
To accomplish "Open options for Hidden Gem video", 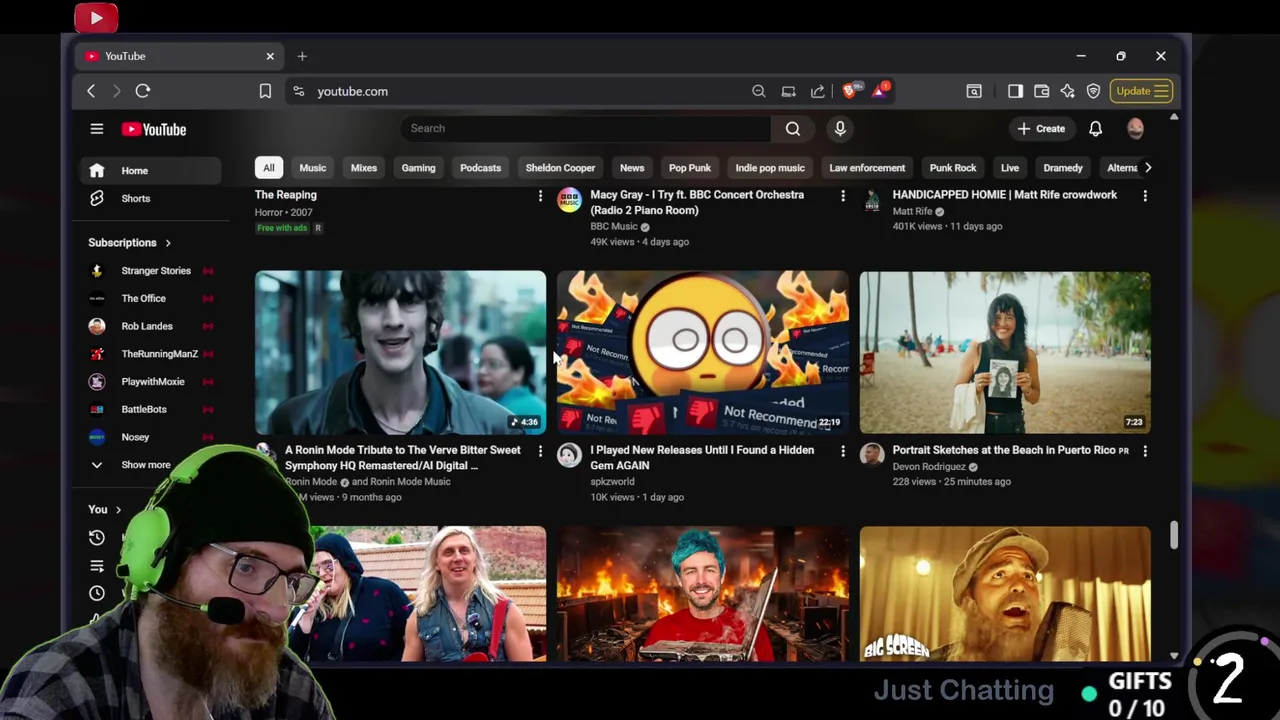I will coord(842,451).
